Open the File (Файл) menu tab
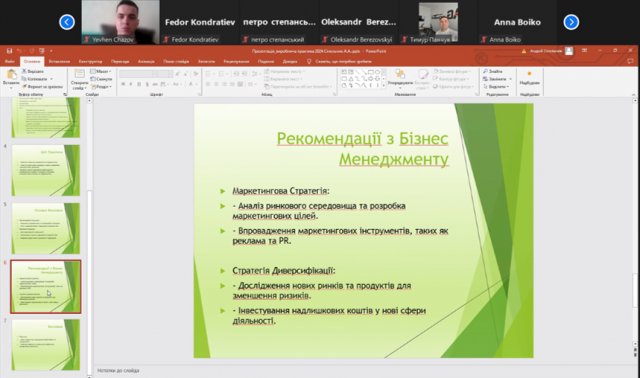The image size is (640, 378). pyautogui.click(x=10, y=62)
